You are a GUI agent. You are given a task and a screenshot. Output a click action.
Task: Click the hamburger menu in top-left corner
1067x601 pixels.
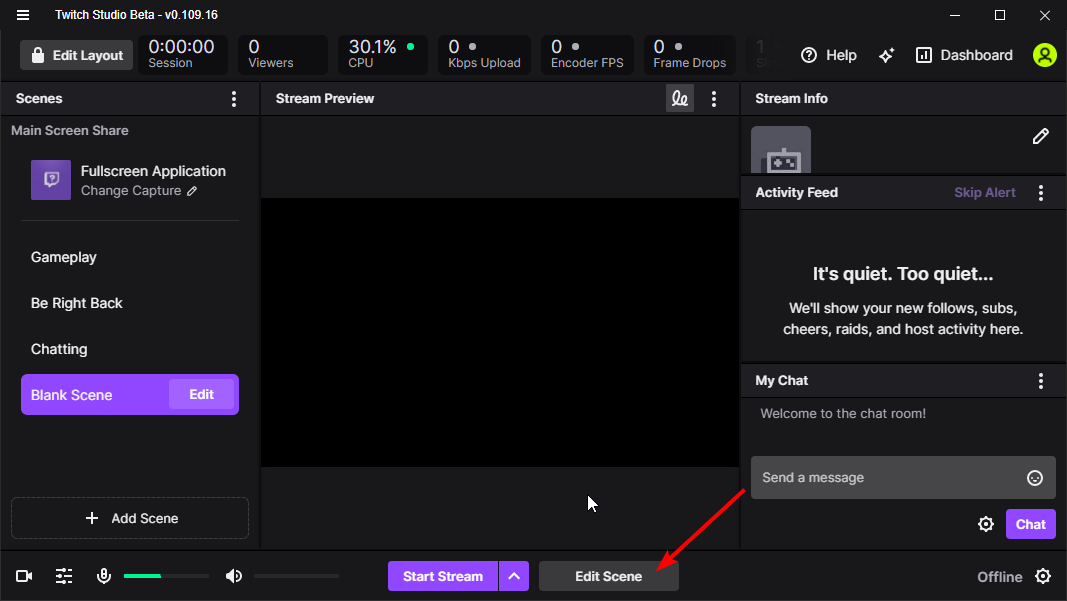click(22, 15)
